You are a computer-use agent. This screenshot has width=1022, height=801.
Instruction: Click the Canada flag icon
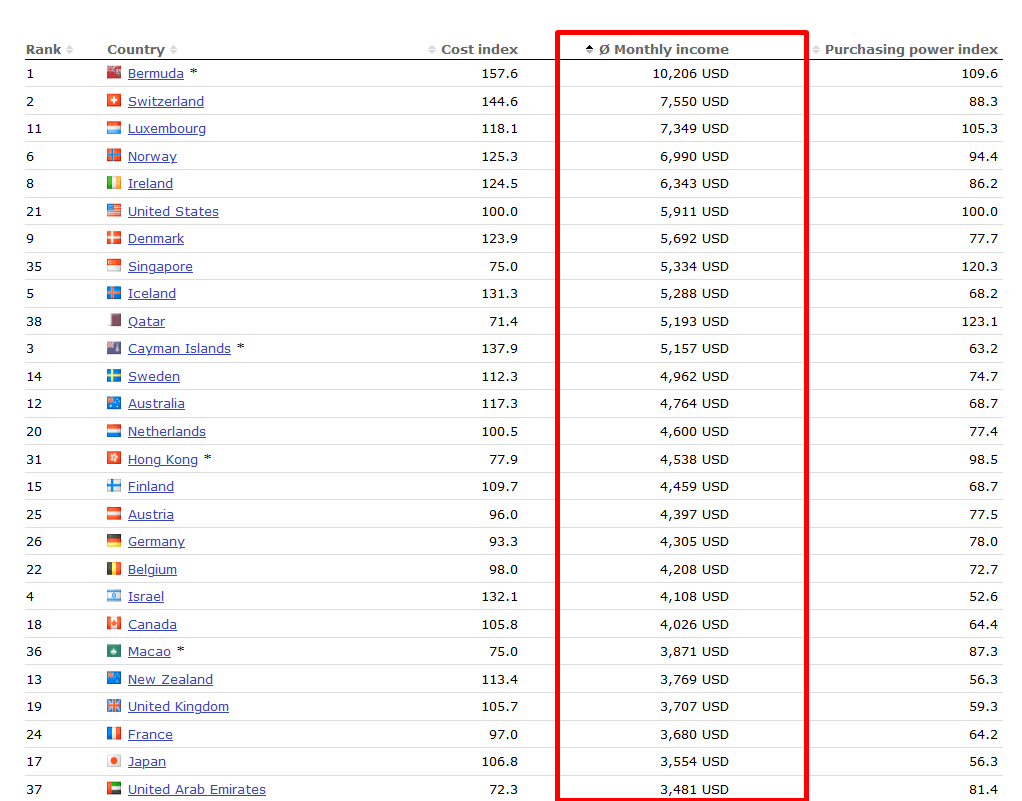(x=114, y=623)
